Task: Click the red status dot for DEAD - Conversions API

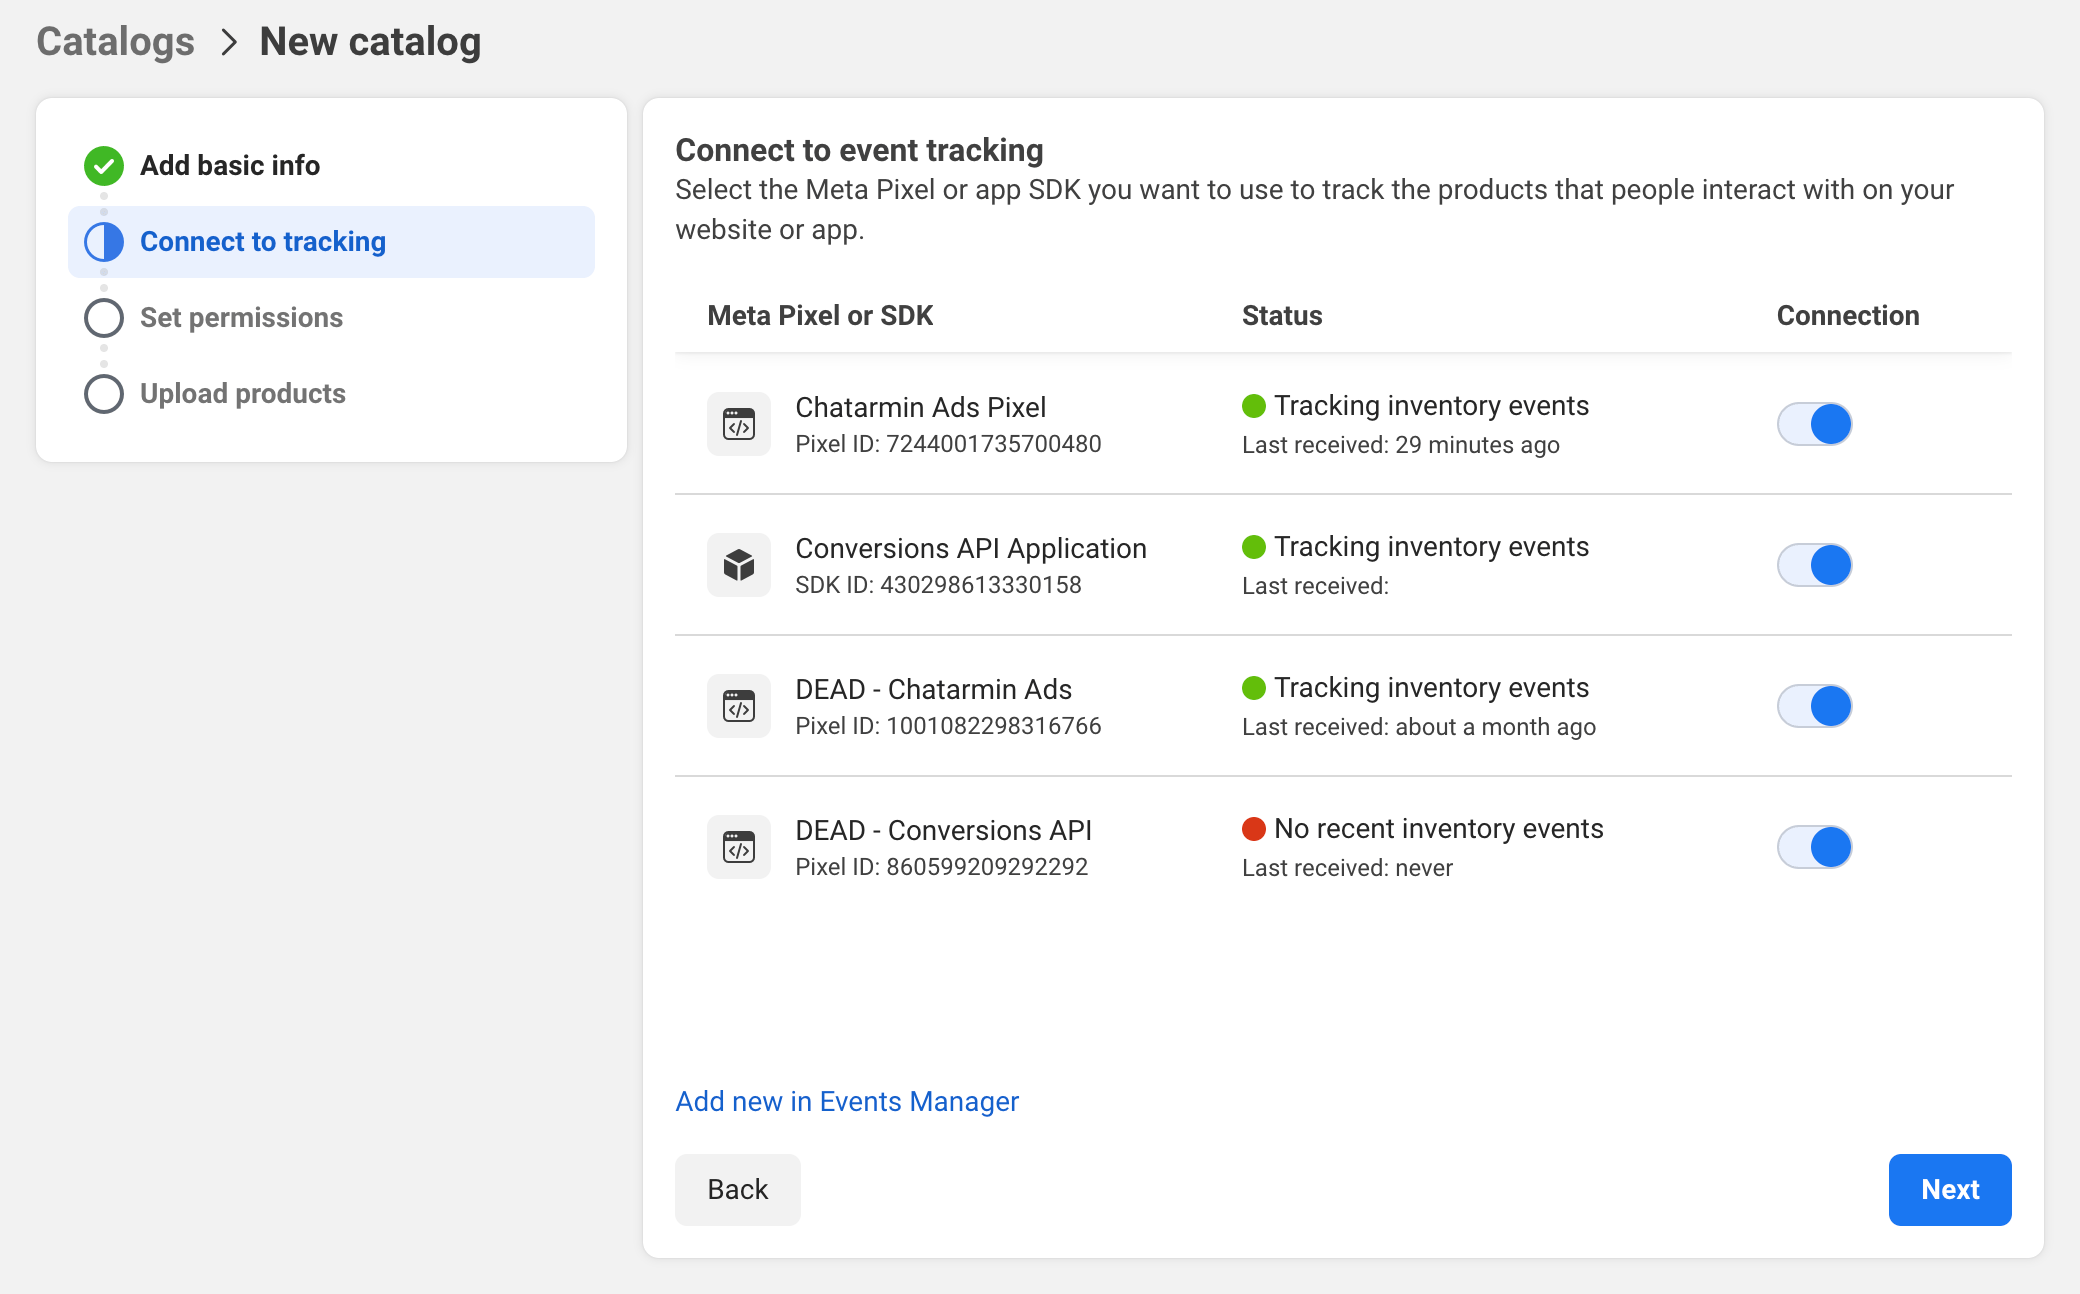Action: [x=1254, y=829]
